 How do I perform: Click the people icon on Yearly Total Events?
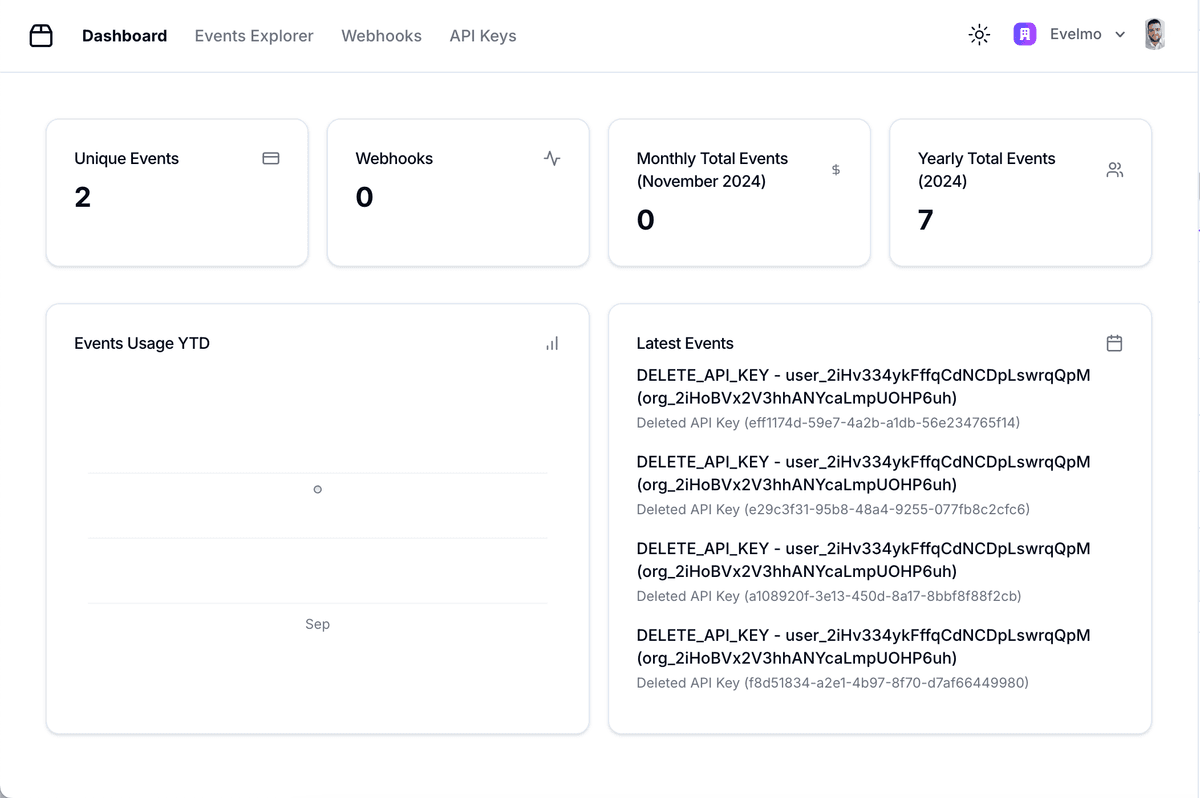click(1115, 170)
